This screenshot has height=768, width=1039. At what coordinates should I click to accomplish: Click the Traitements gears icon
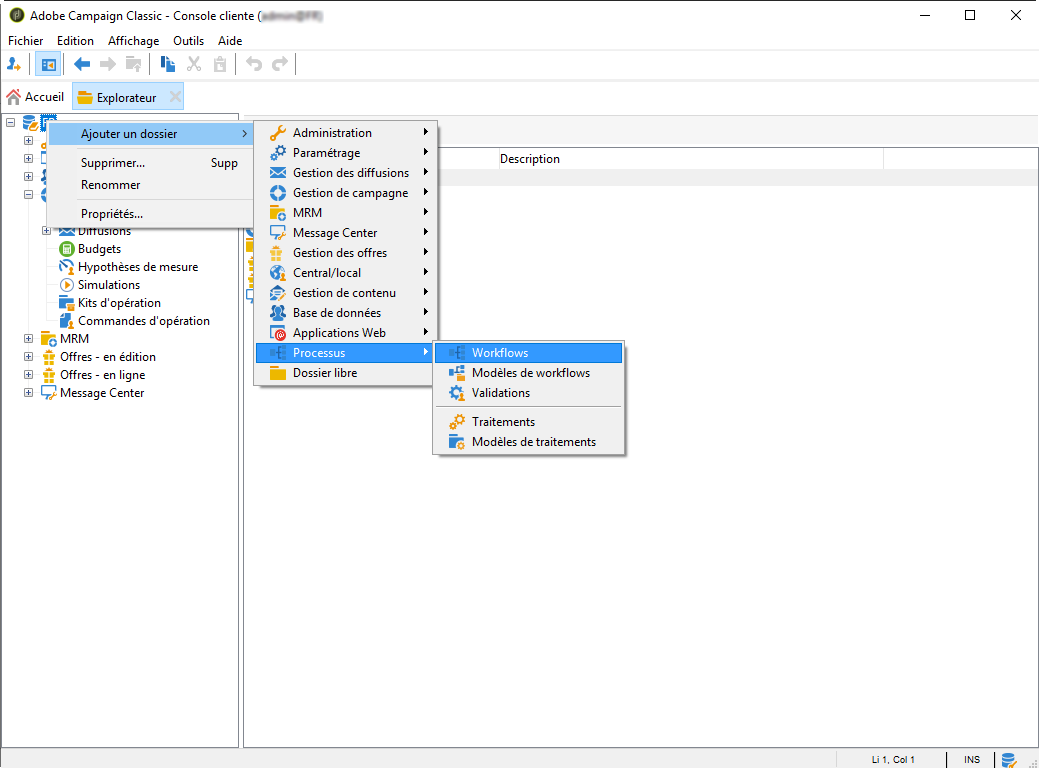click(457, 421)
